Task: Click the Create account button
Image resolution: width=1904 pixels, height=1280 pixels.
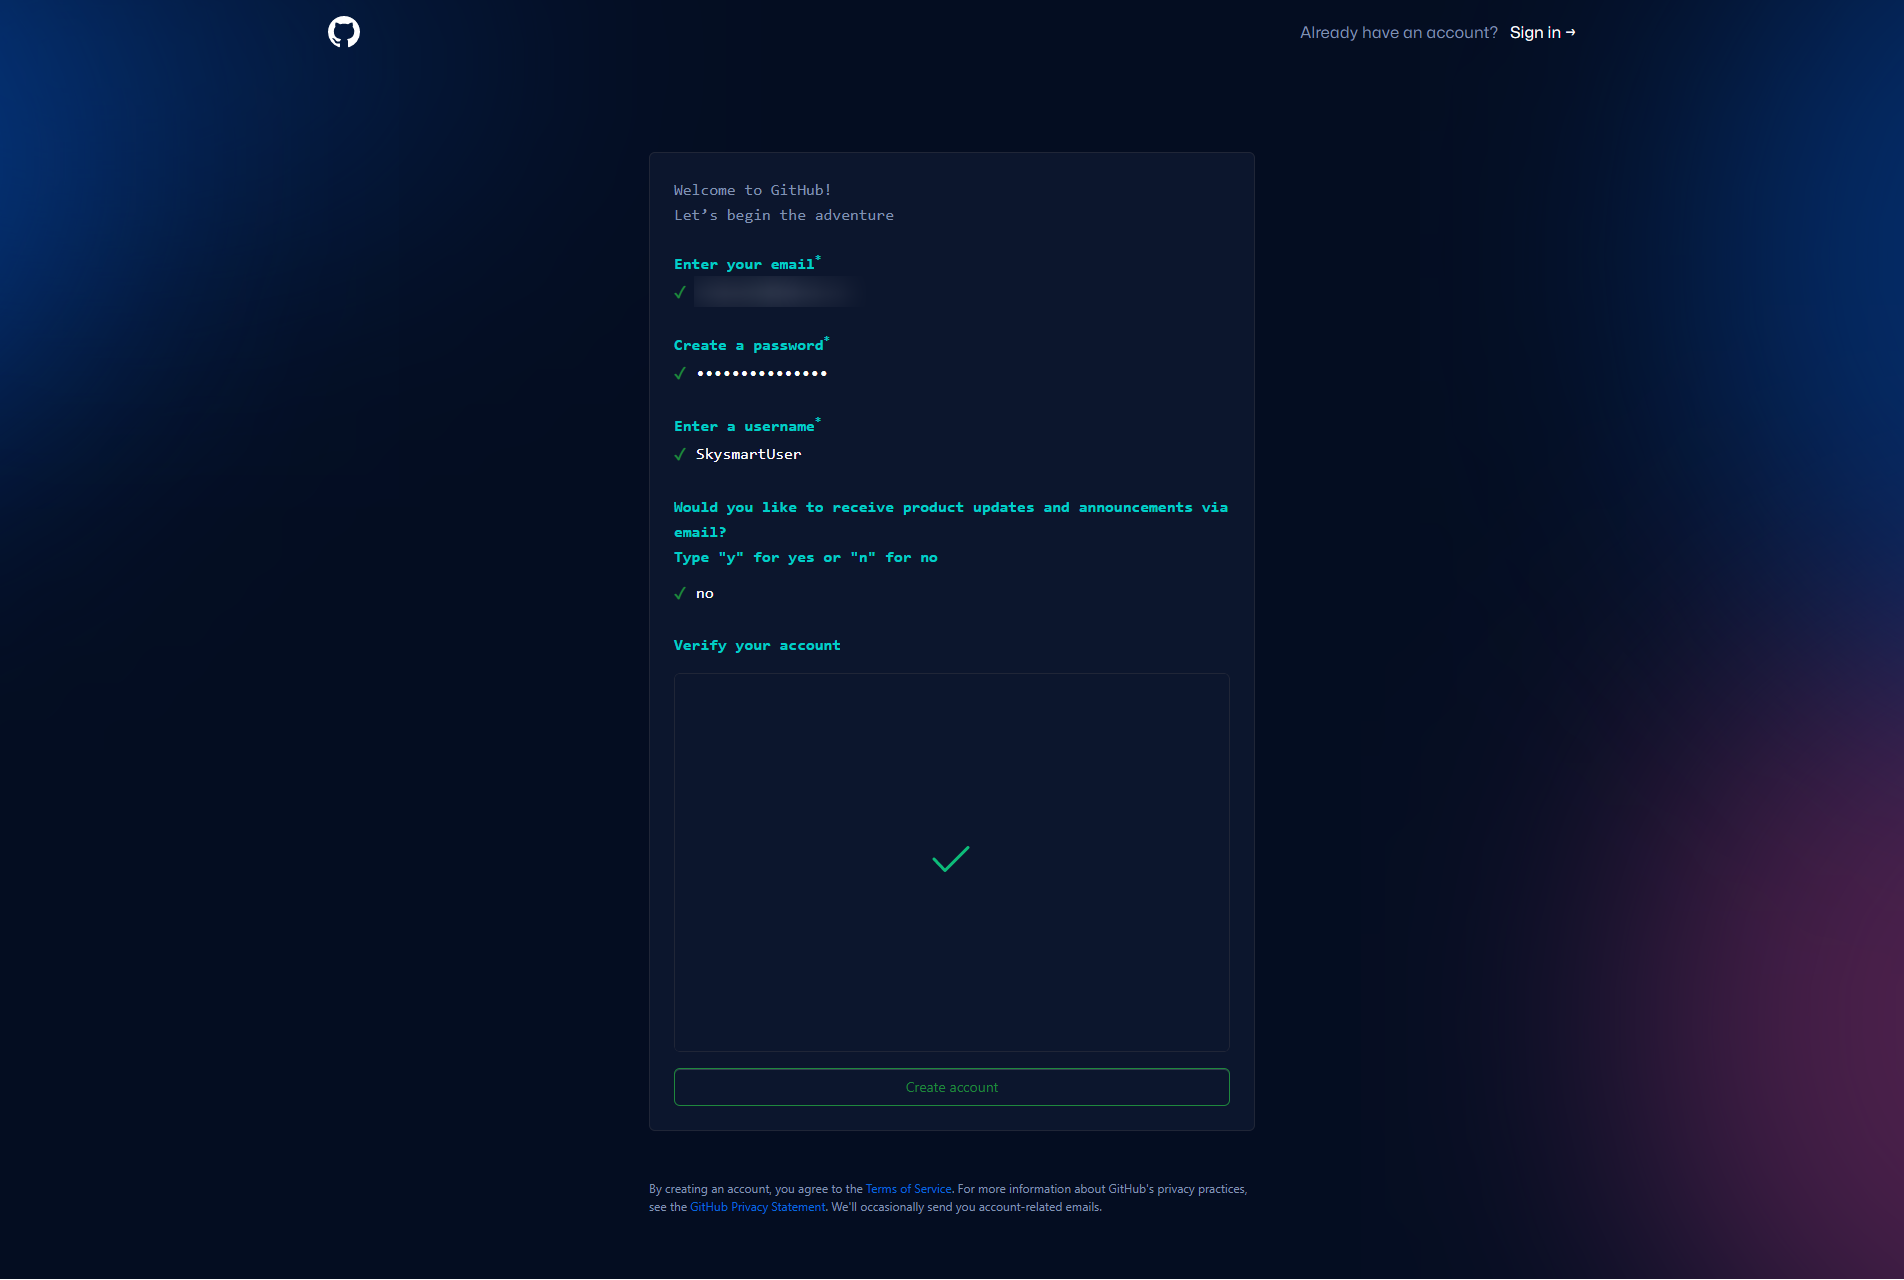Action: click(x=952, y=1087)
